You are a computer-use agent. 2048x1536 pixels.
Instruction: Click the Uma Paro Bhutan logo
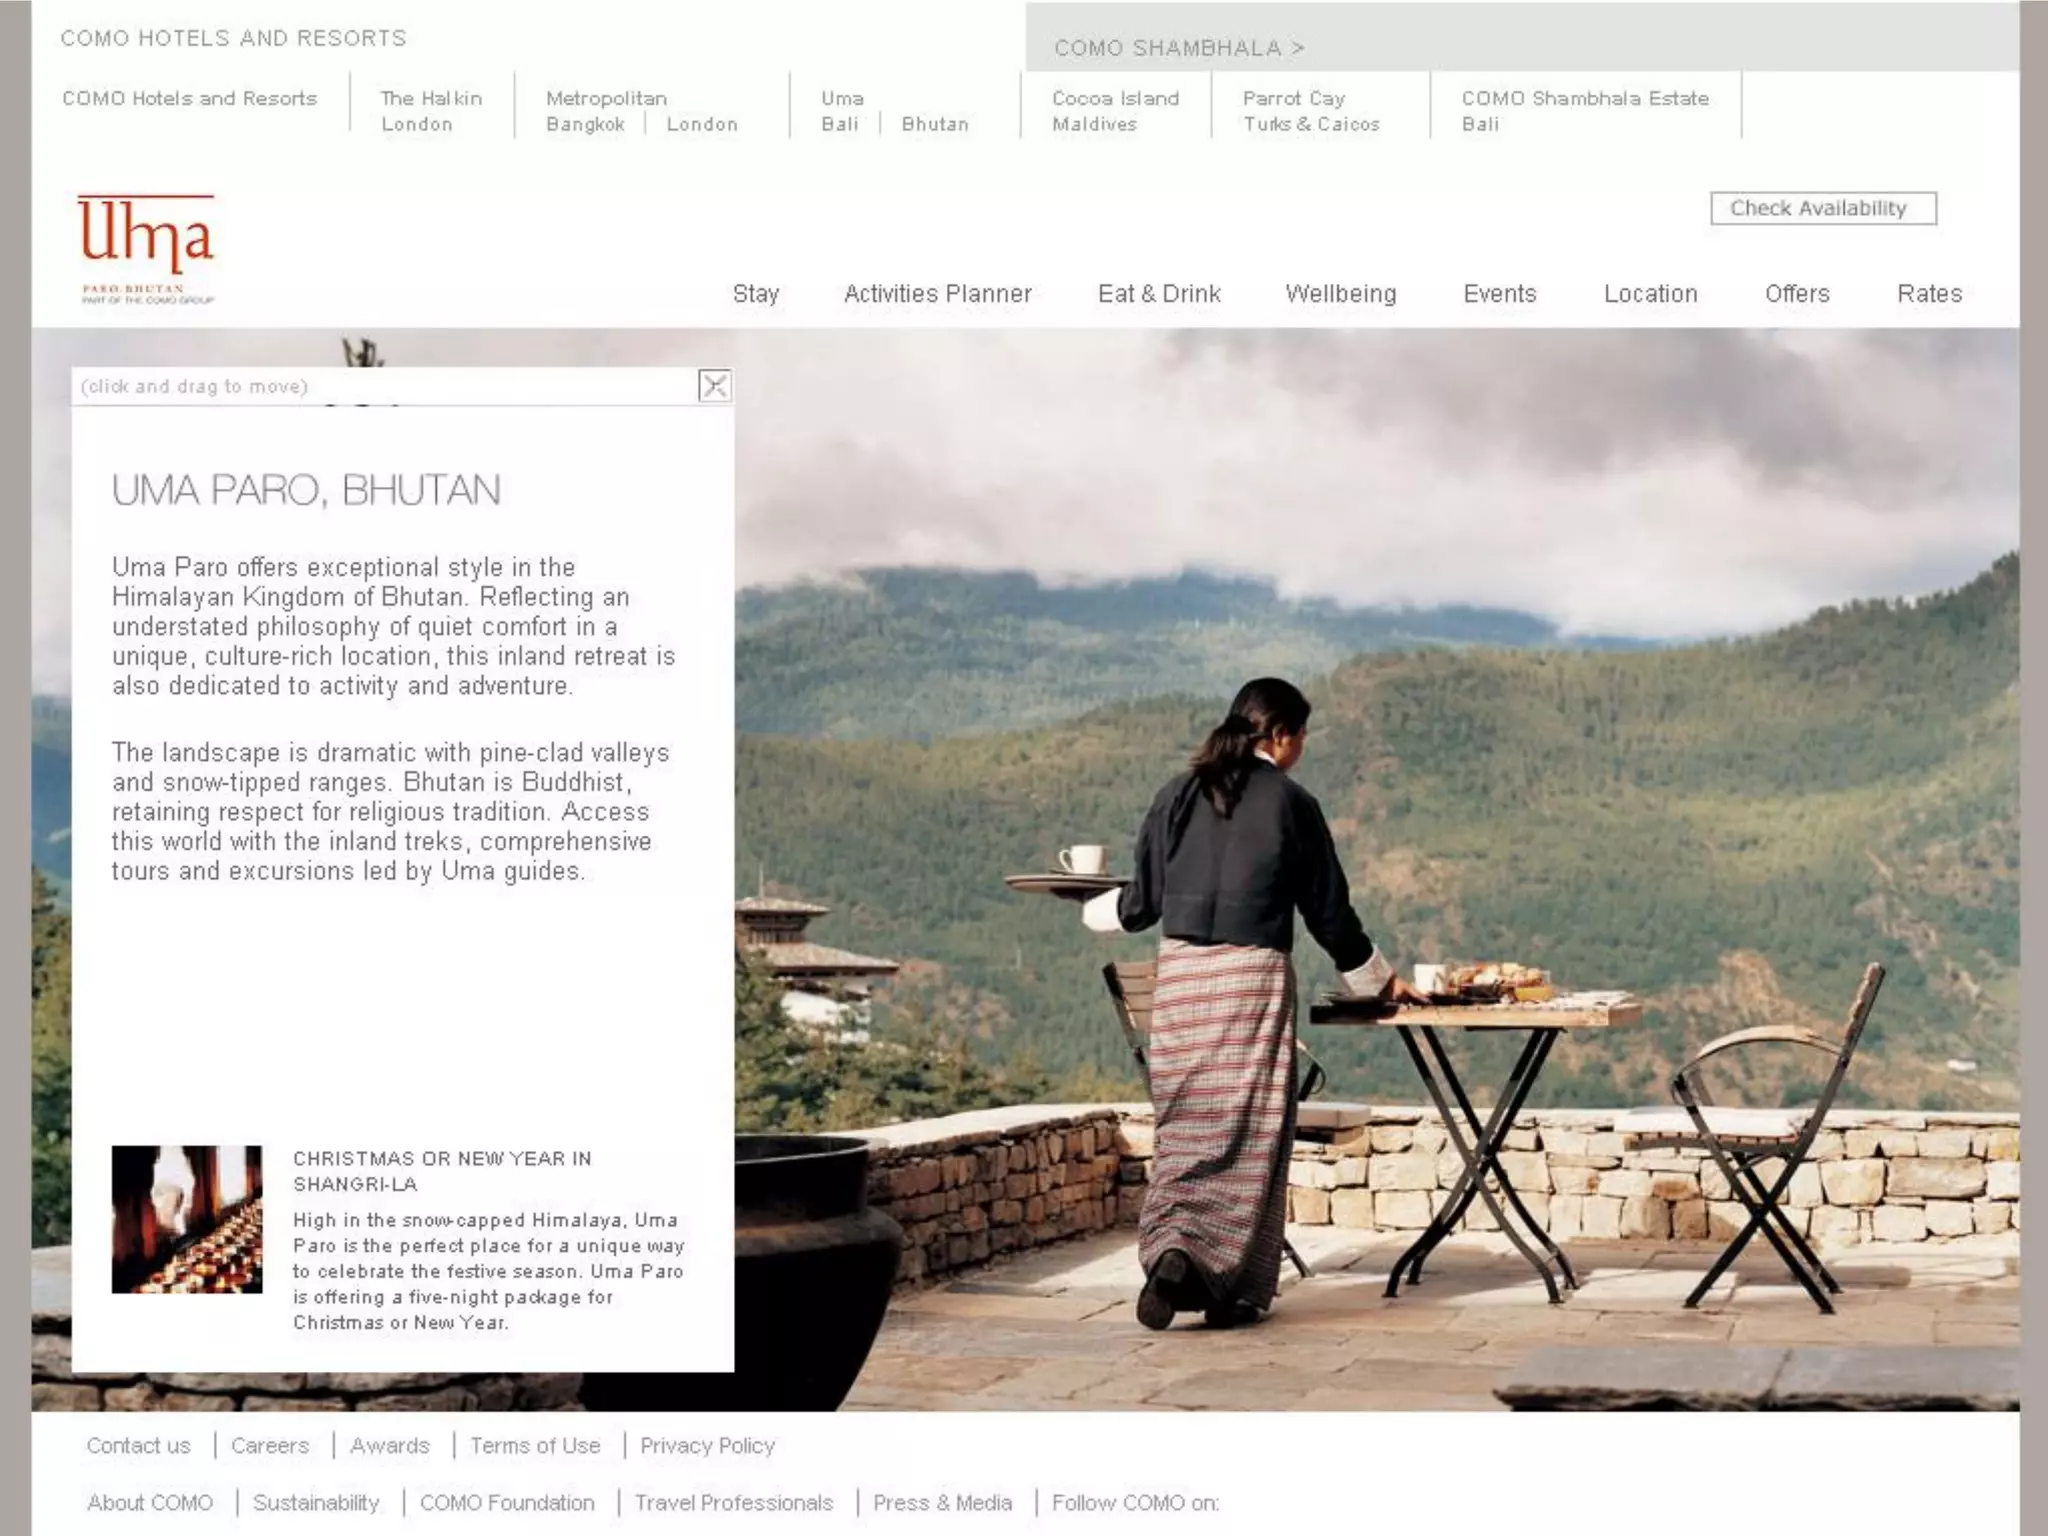(146, 248)
